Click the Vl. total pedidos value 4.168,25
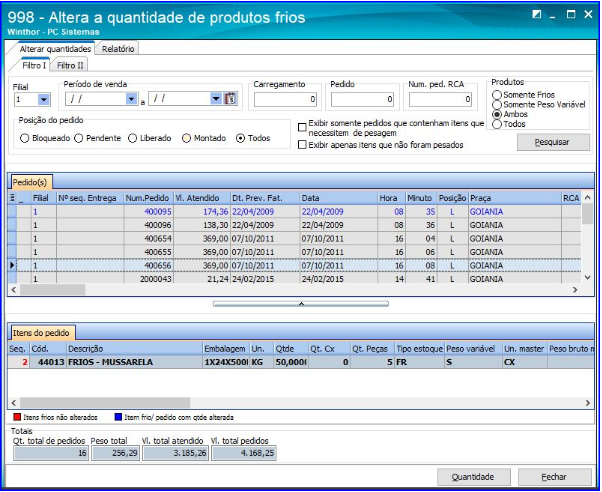The height and width of the screenshot is (492, 602). 244,453
